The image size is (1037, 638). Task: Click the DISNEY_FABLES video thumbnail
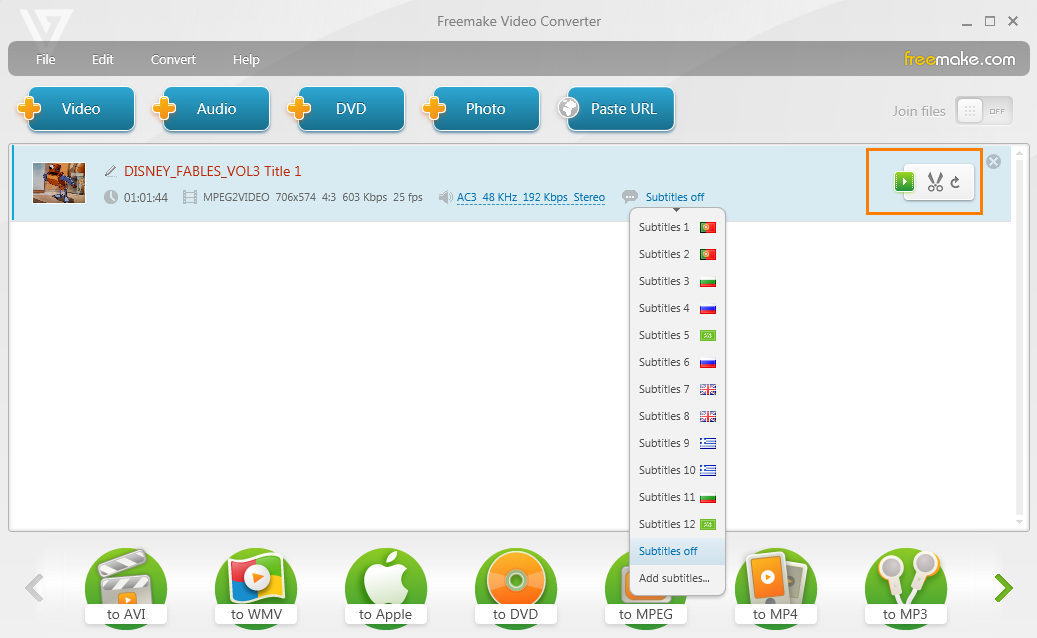[59, 183]
